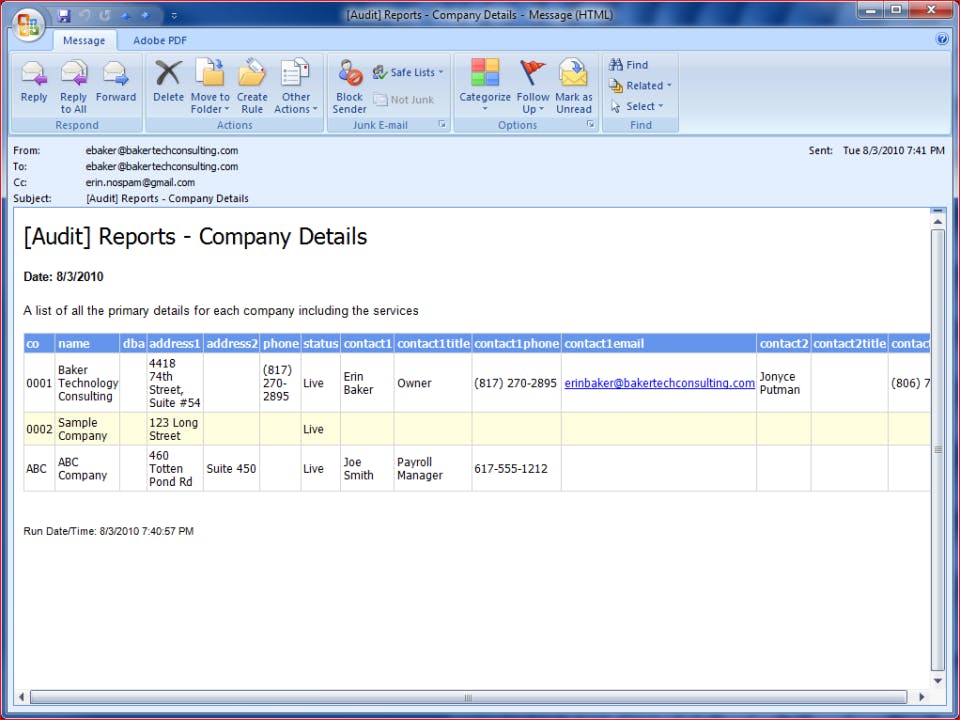Screen dimensions: 960x720
Task: Click the horizontal scrollbar right arrow
Action: pos(921,697)
